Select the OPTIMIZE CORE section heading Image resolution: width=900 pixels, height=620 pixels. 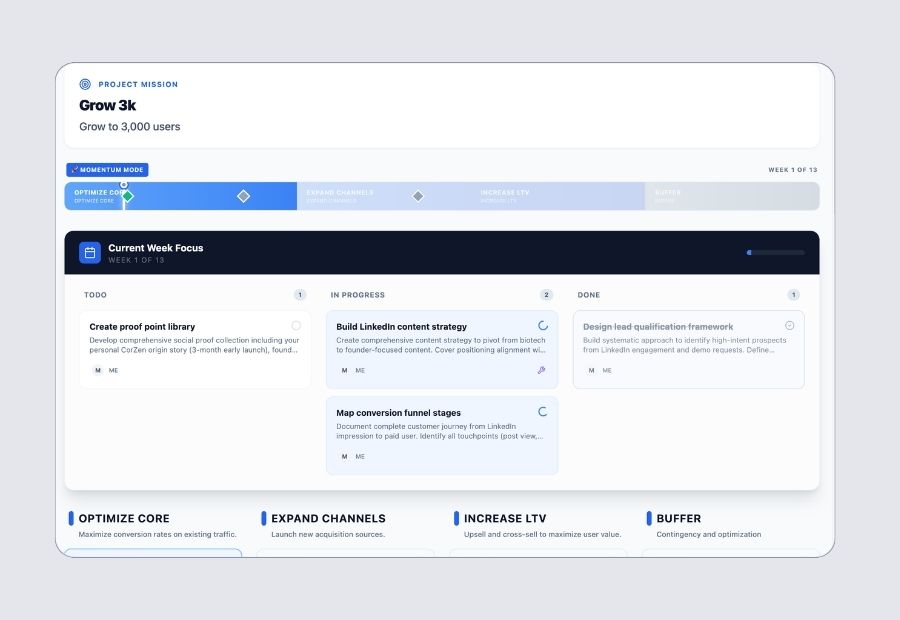[x=124, y=518]
